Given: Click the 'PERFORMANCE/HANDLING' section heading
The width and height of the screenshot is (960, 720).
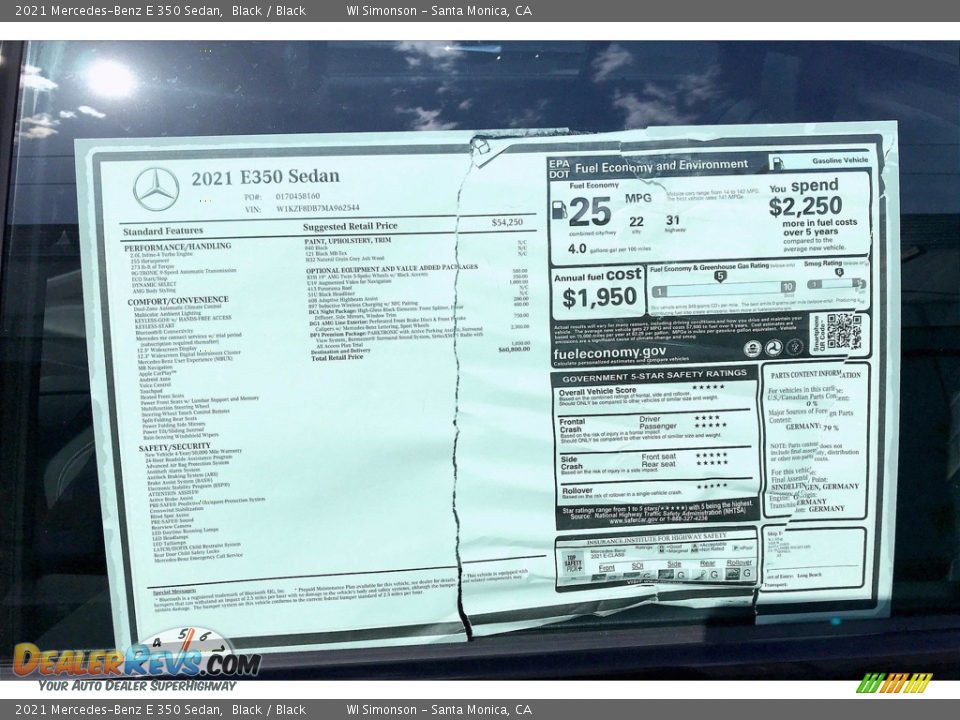Looking at the screenshot, I should (x=178, y=246).
